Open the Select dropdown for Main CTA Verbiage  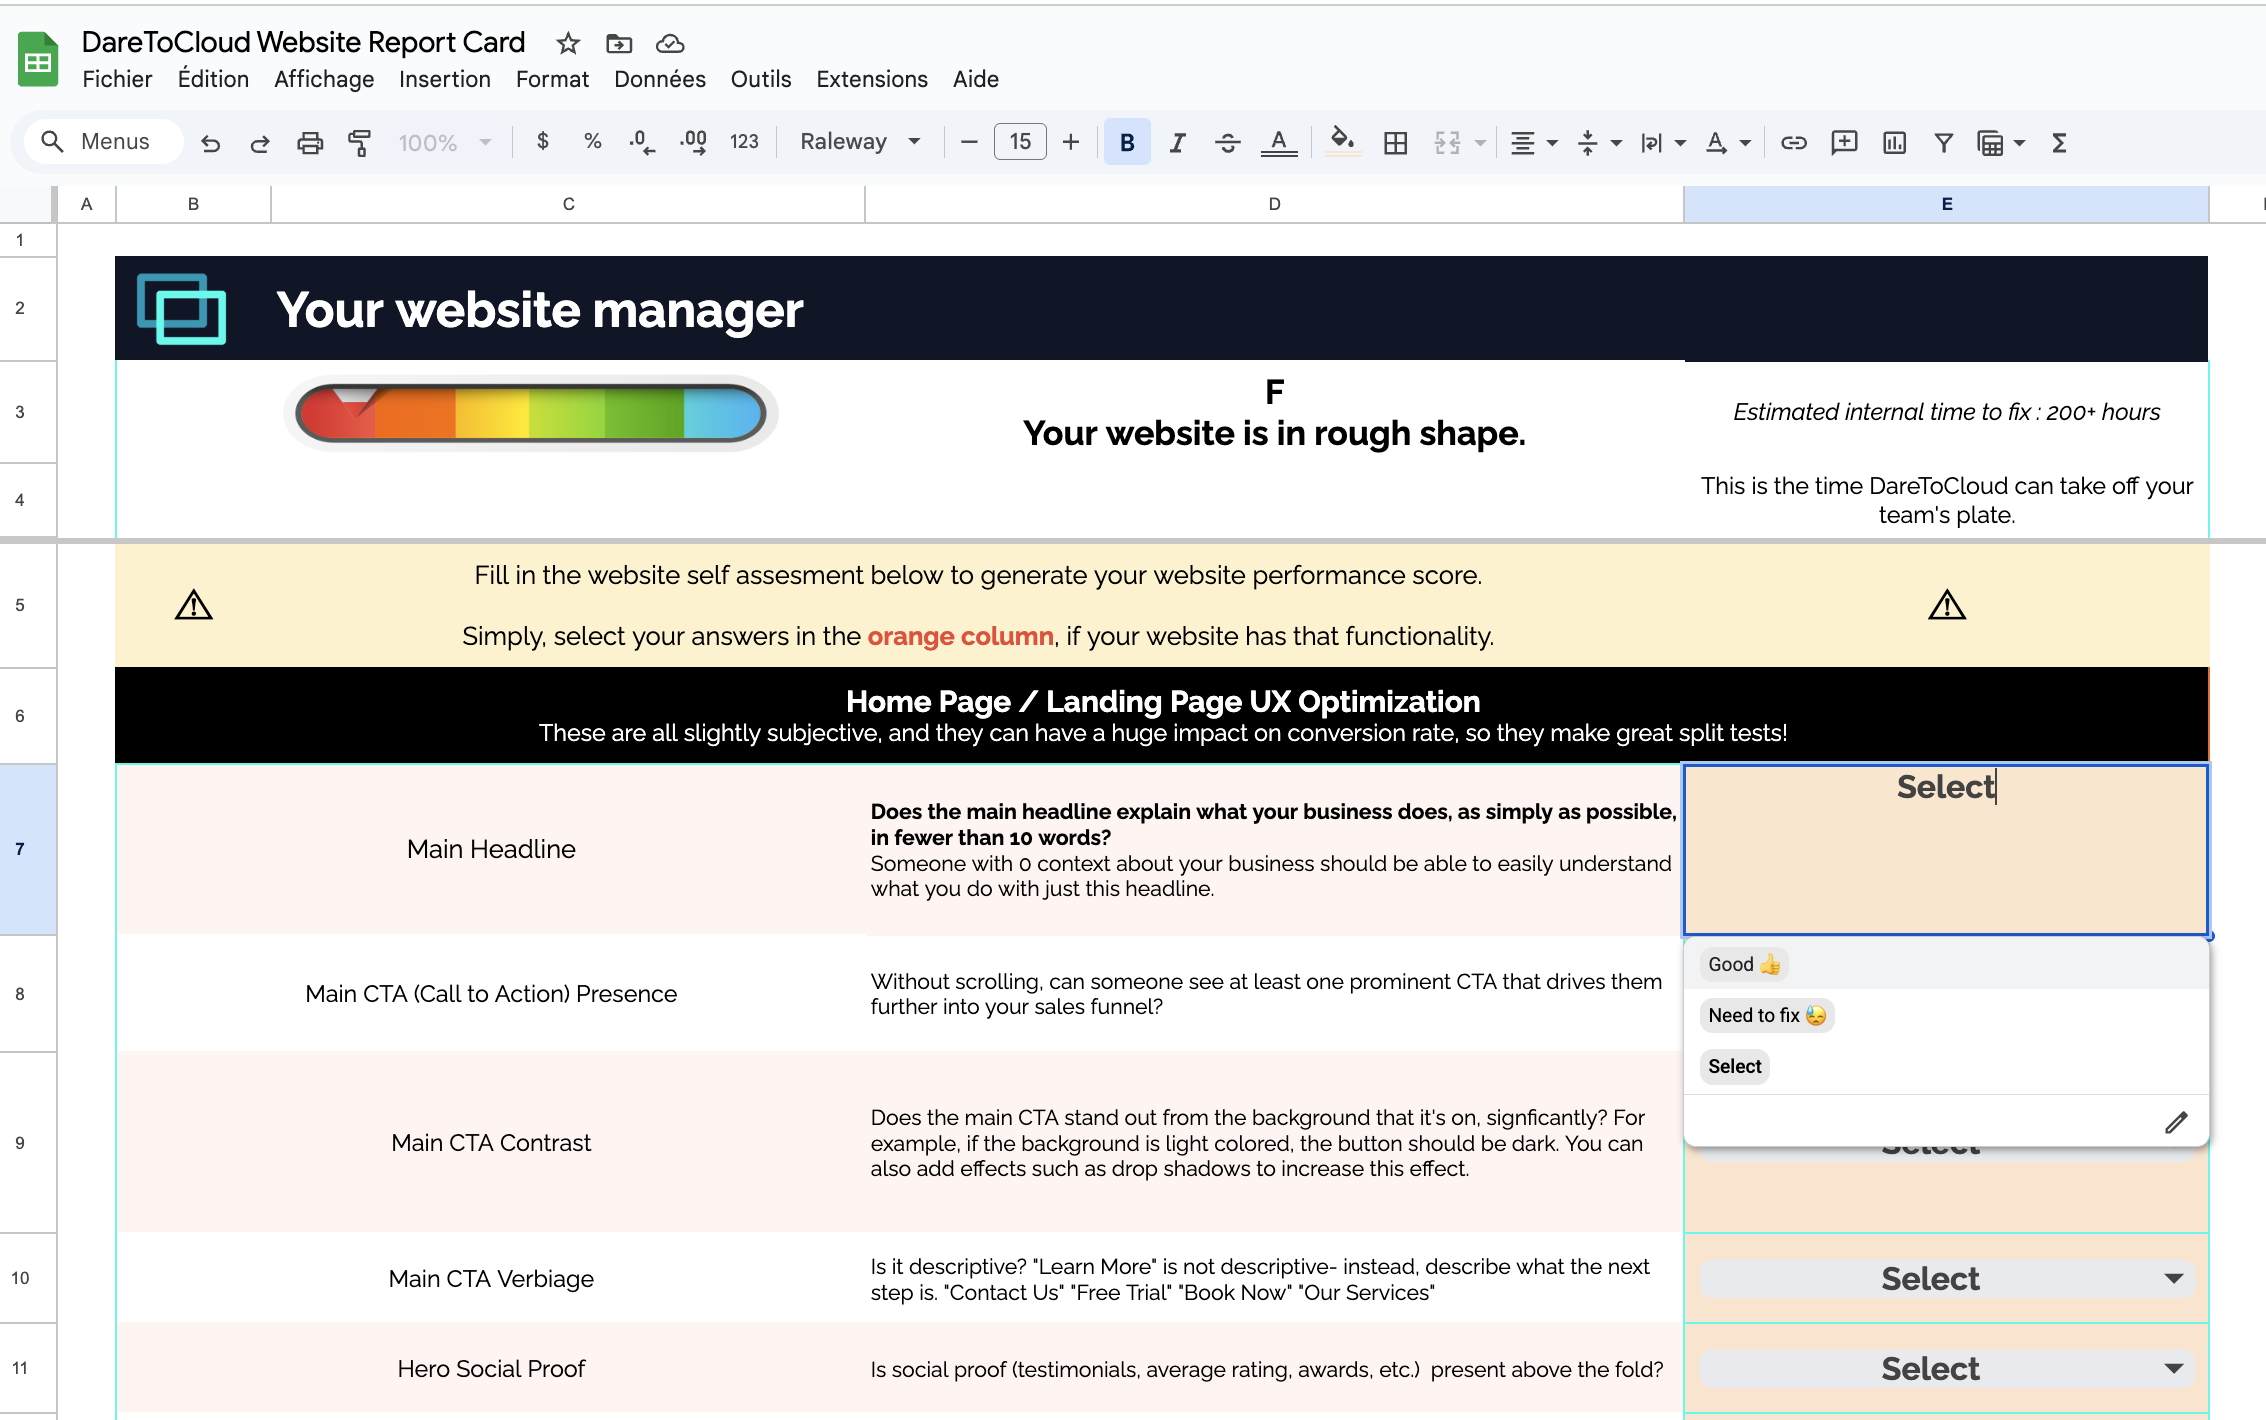[2173, 1278]
